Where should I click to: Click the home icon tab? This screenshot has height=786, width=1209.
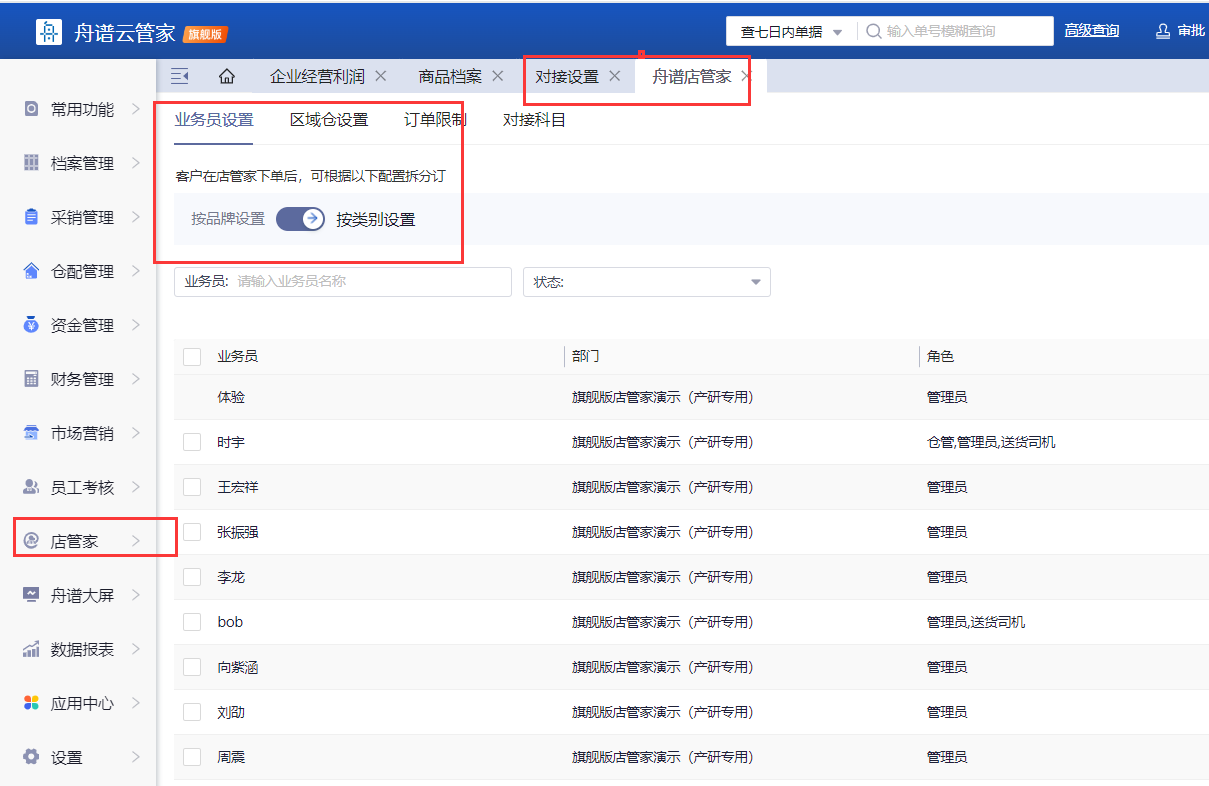[x=227, y=77]
